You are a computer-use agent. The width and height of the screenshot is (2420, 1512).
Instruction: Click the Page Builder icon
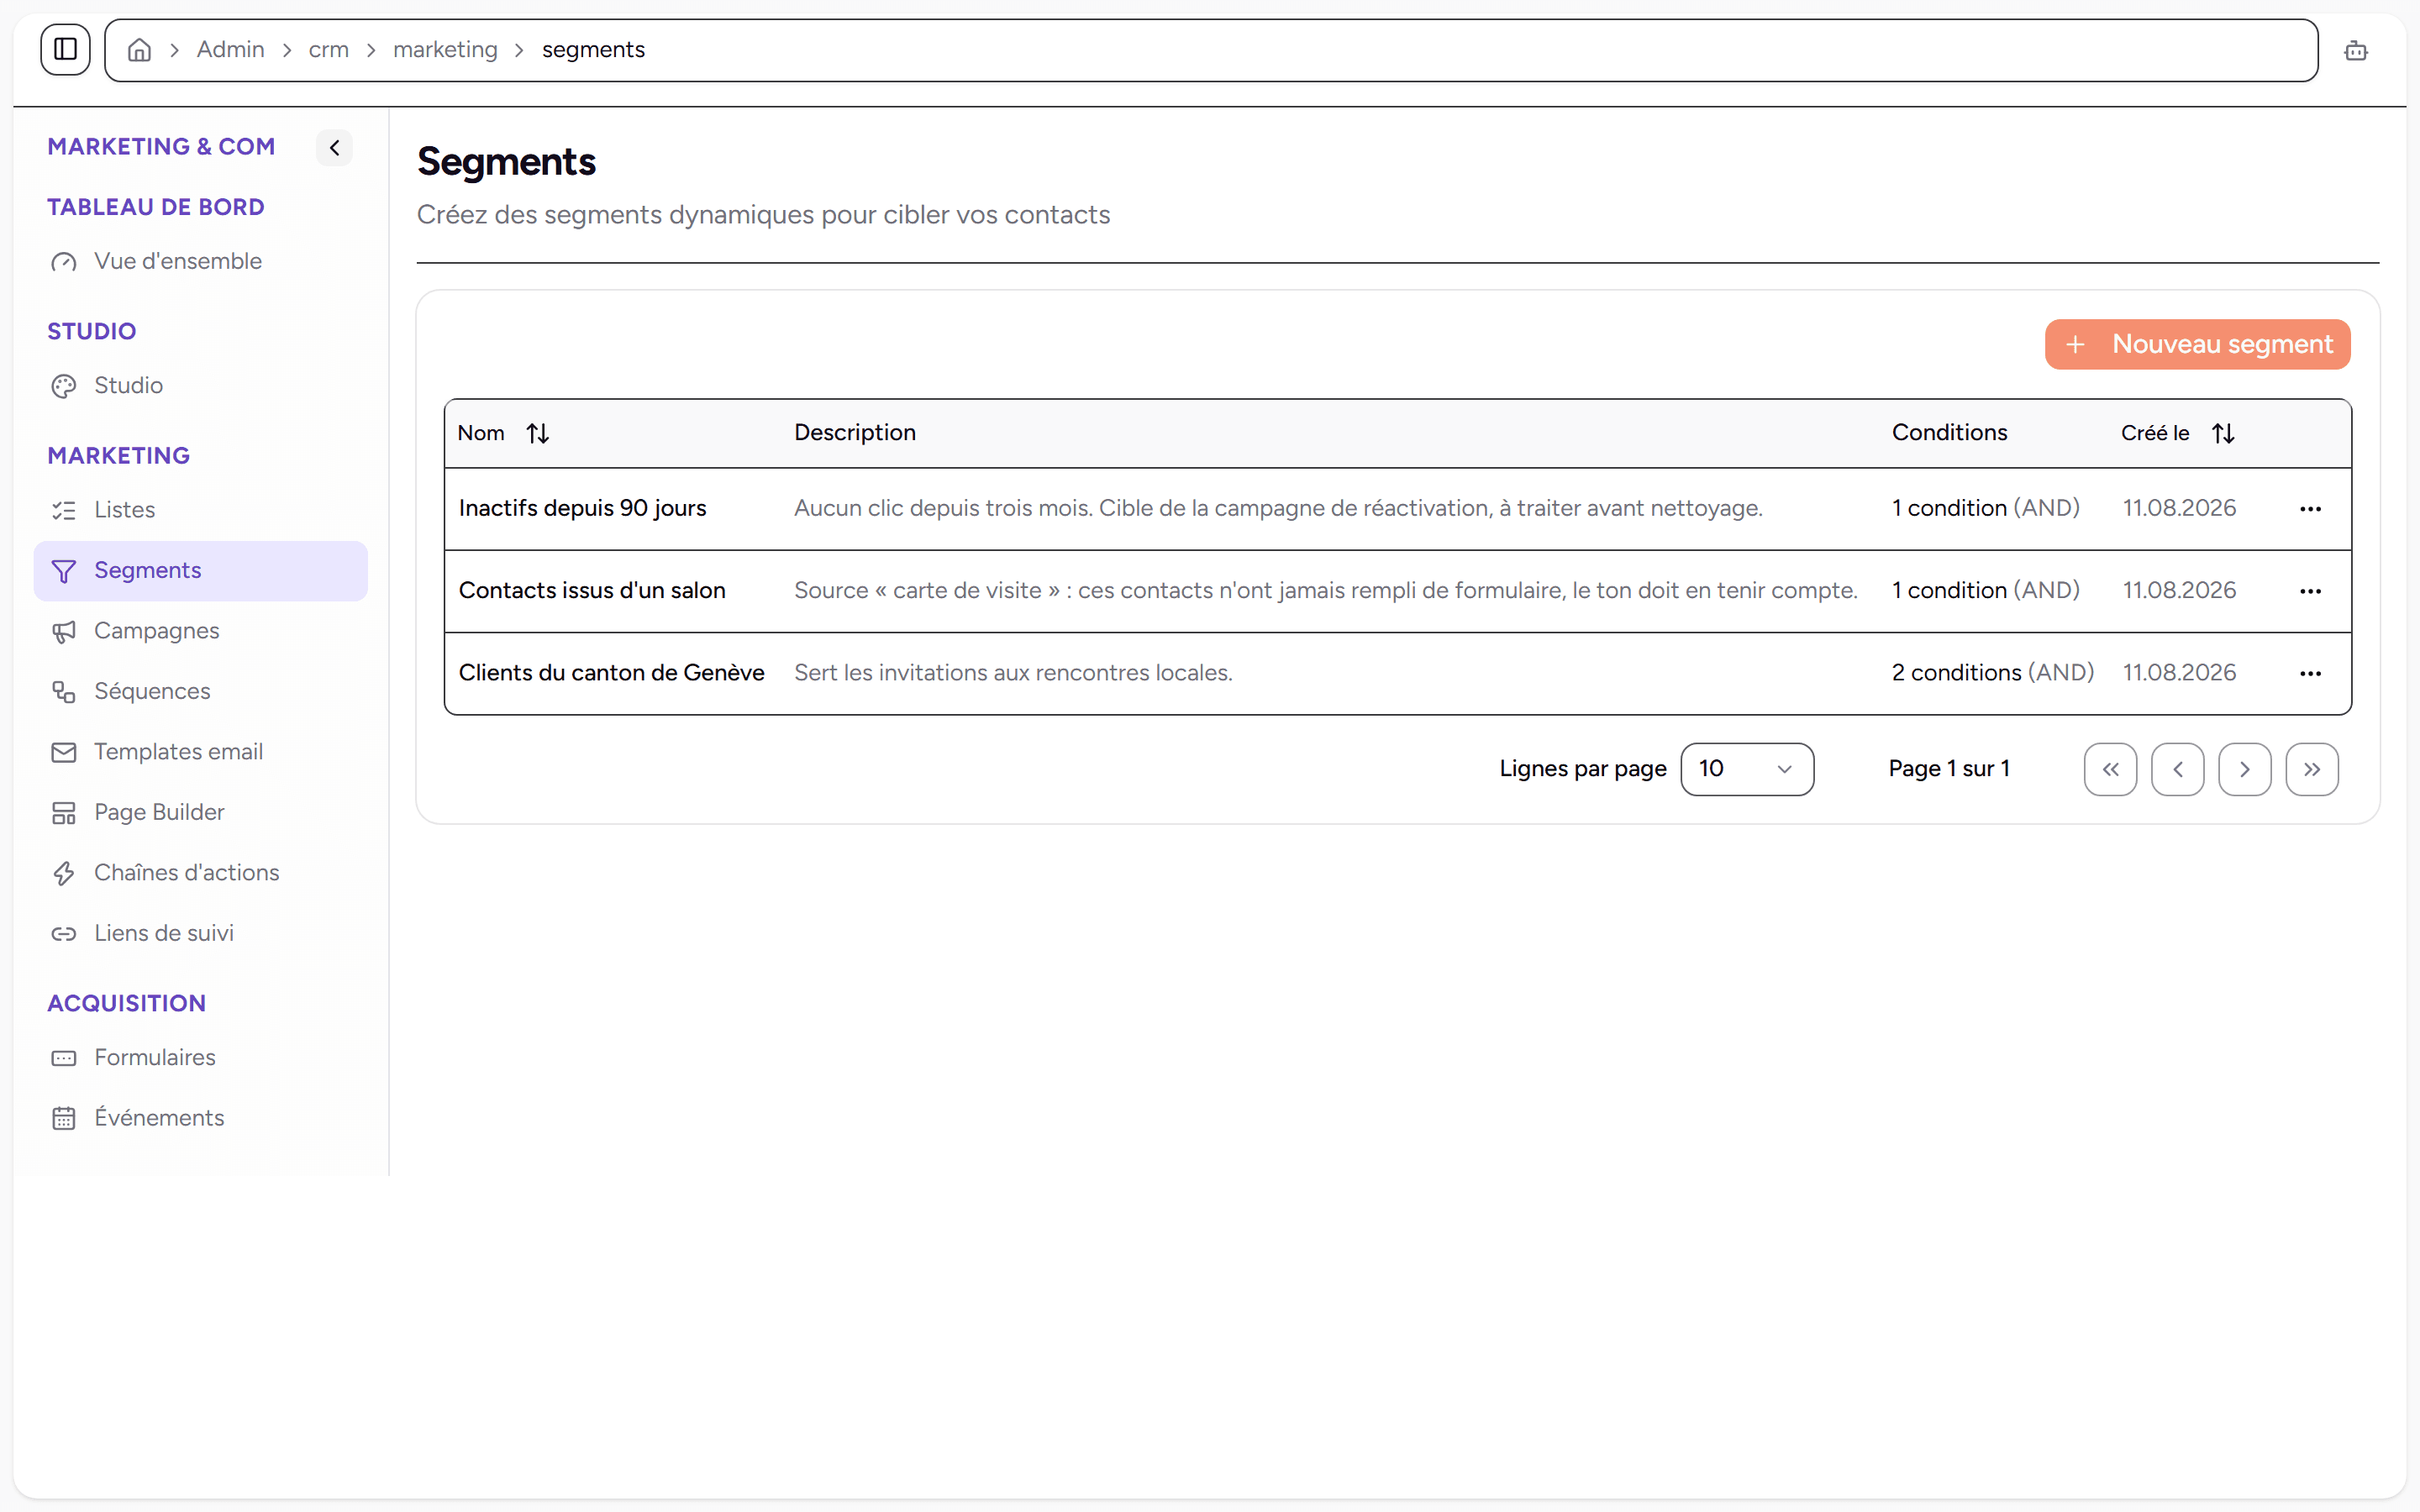[64, 812]
